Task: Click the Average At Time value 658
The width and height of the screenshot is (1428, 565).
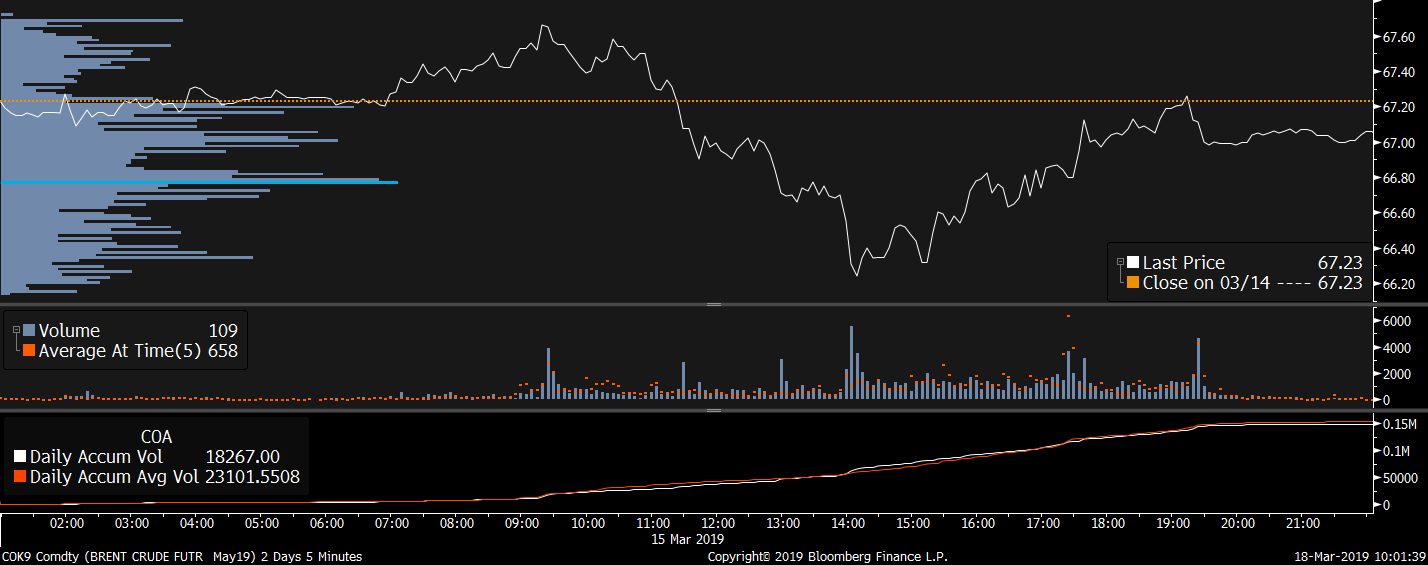Action: (x=223, y=351)
